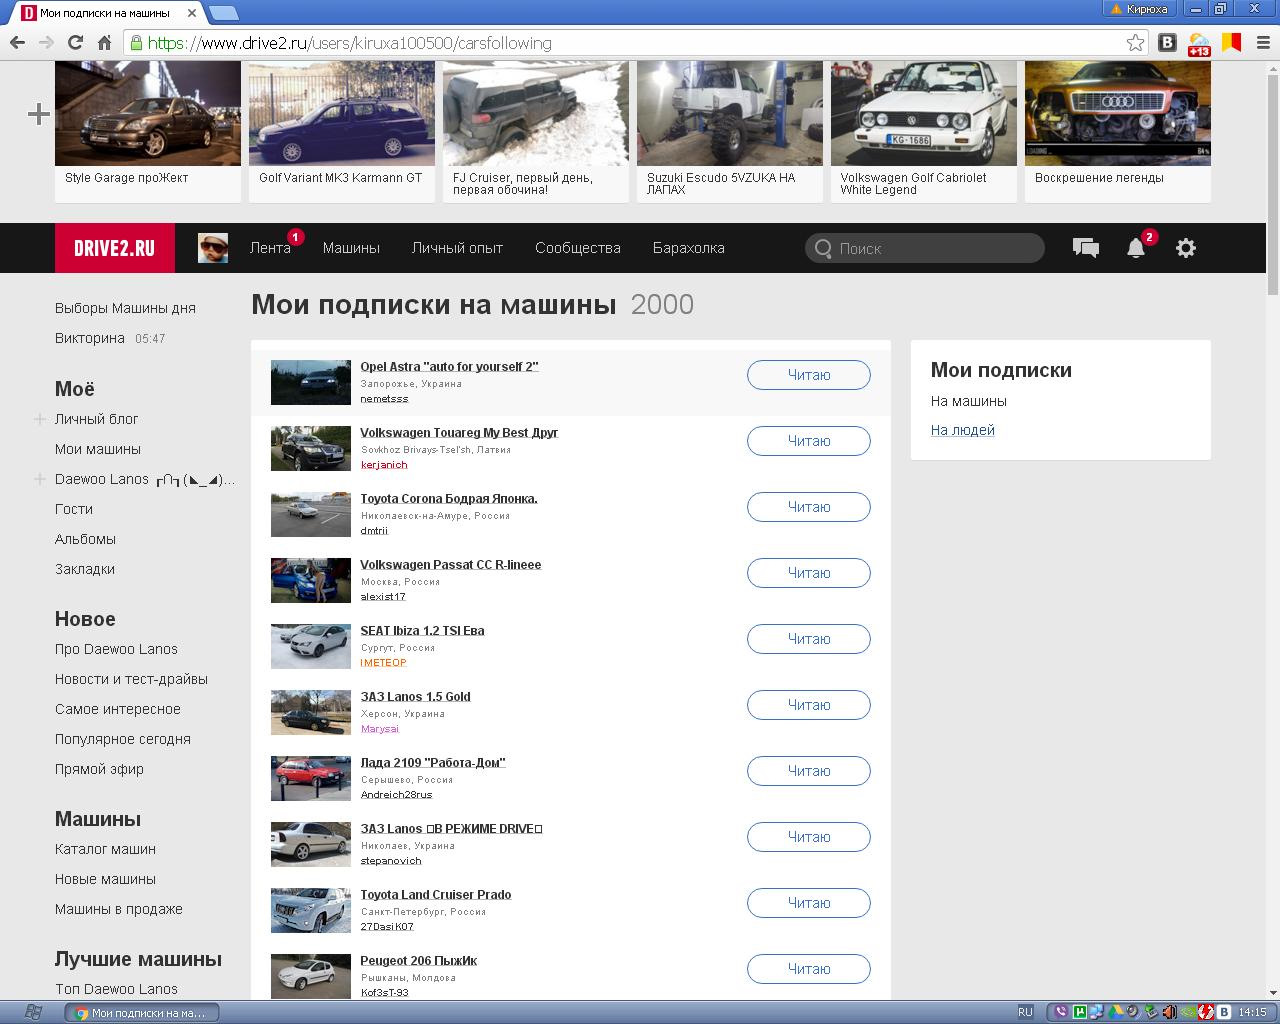Open the Chrome menu icon

1263,42
